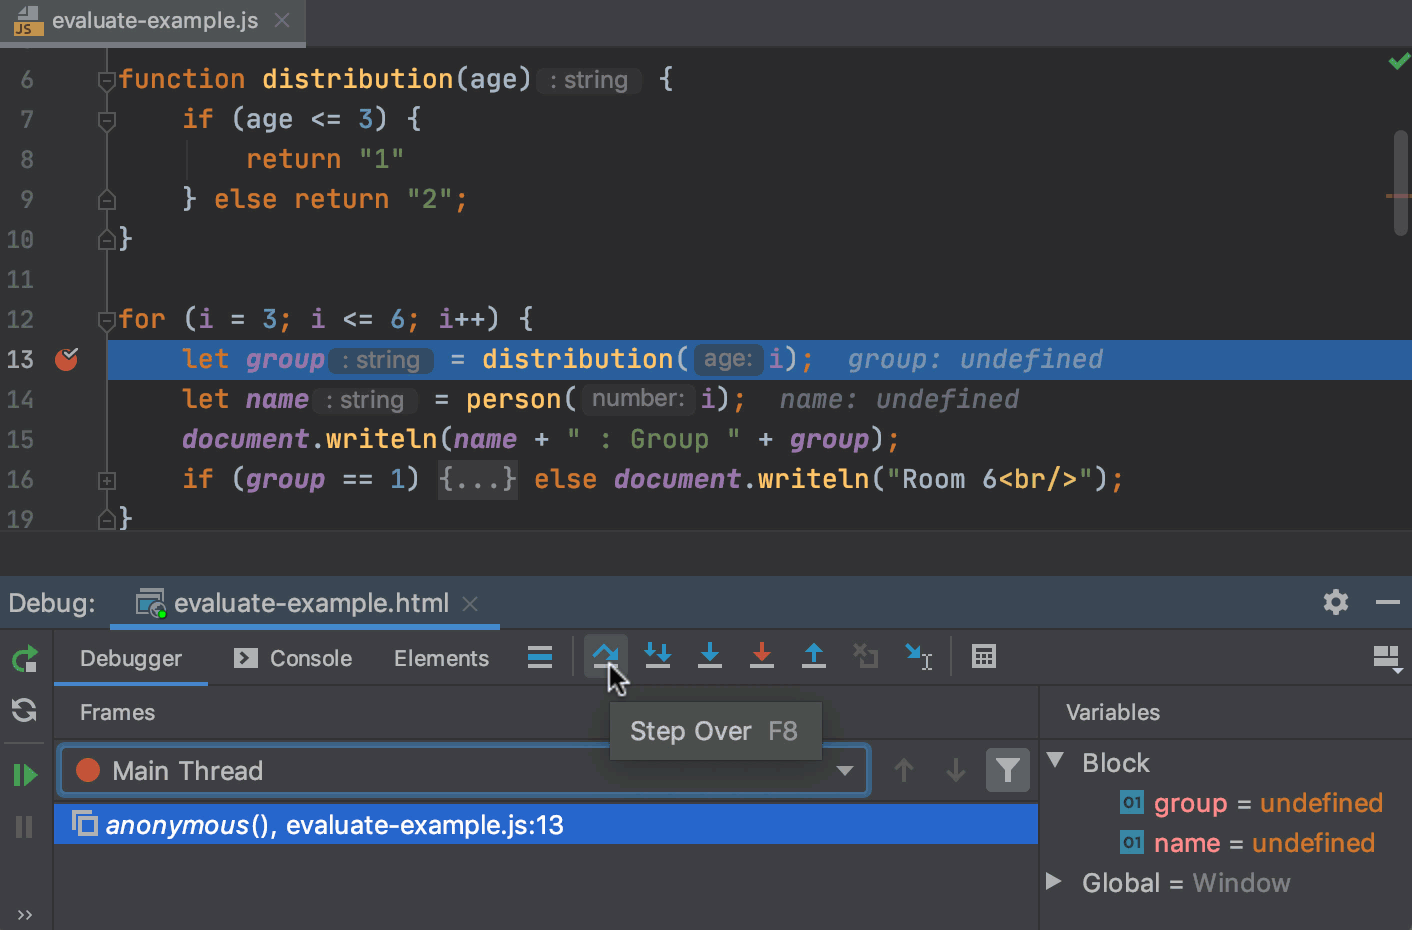The width and height of the screenshot is (1412, 930).
Task: Click the Rerun debug session icon
Action: [25, 658]
